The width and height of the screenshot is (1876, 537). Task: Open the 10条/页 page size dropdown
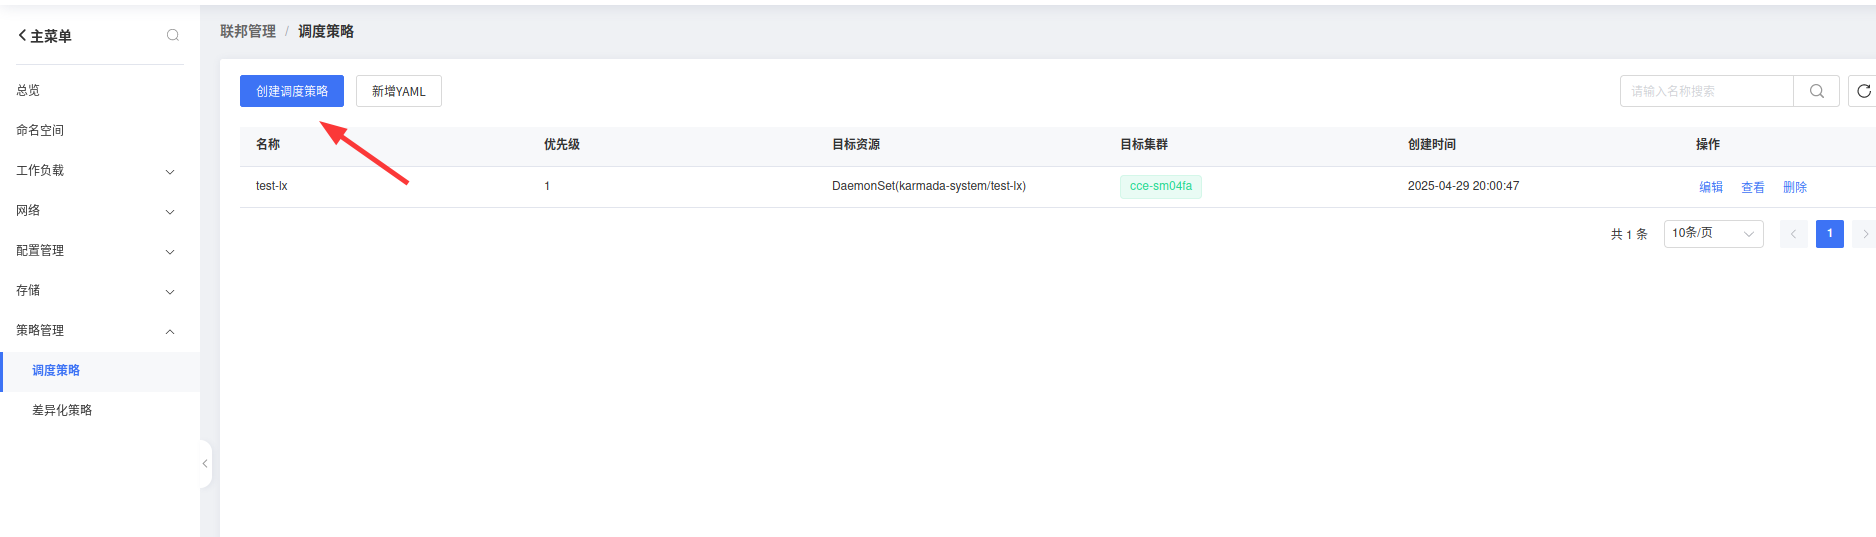tap(1713, 233)
